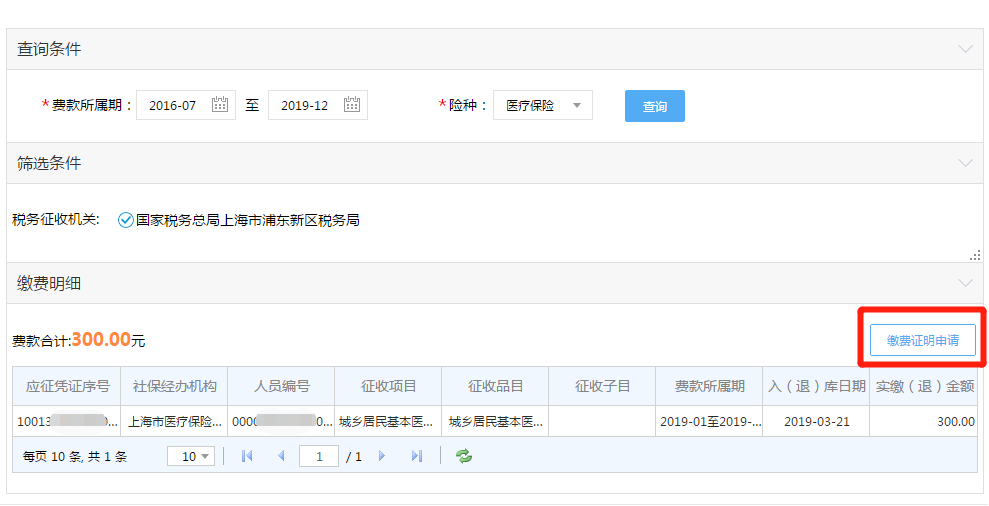This screenshot has height=506, width=989.
Task: Sort by 实缴（退）金额 column header
Action: click(924, 386)
